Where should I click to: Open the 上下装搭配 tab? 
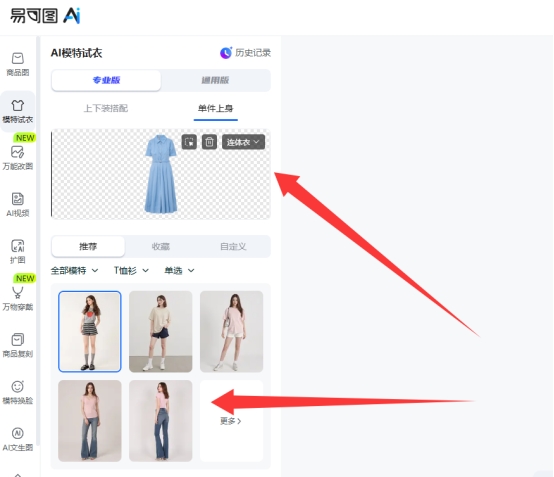[106, 108]
